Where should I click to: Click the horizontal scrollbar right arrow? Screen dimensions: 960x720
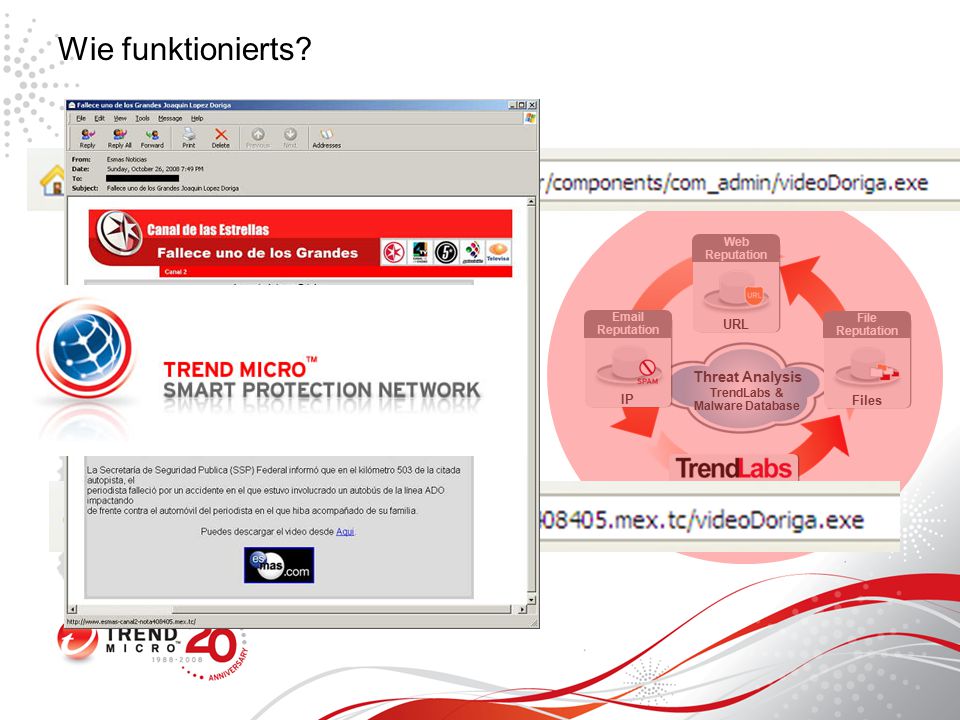pos(522,609)
